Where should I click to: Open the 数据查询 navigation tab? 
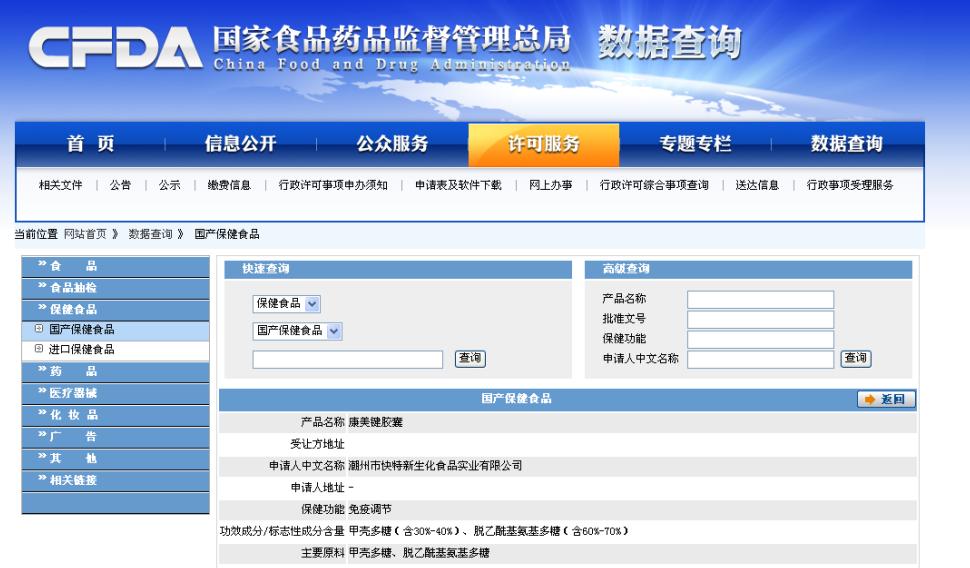click(846, 144)
